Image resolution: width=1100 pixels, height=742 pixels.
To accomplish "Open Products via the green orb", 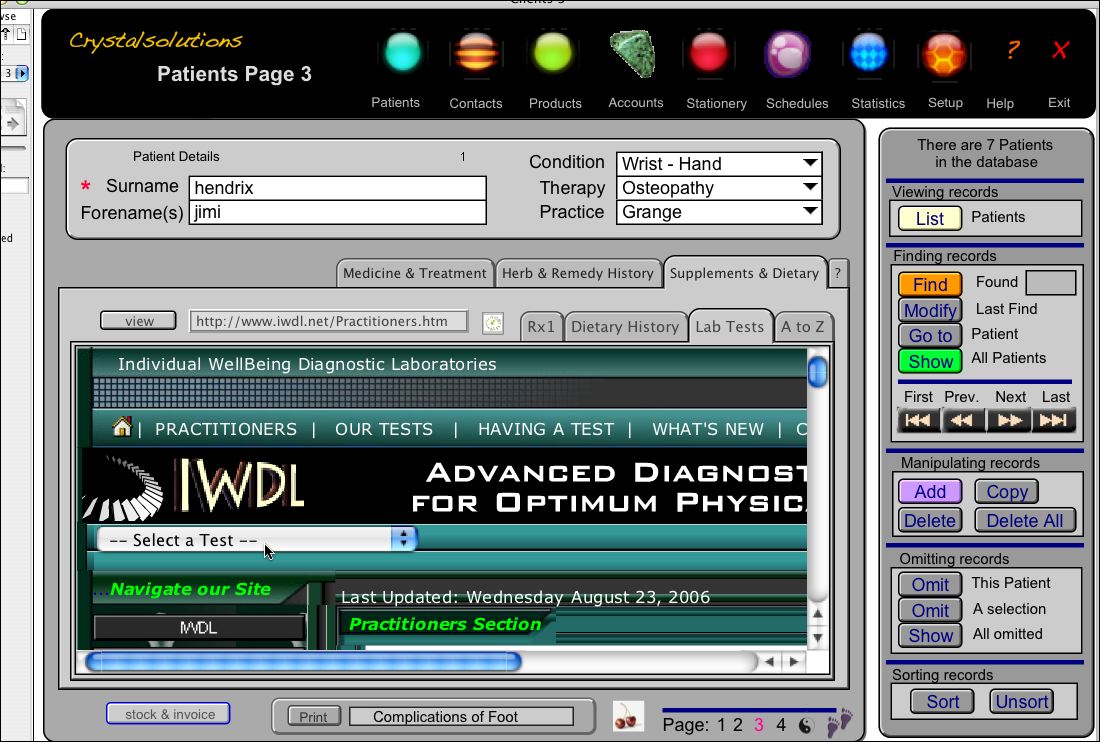I will tap(554, 53).
